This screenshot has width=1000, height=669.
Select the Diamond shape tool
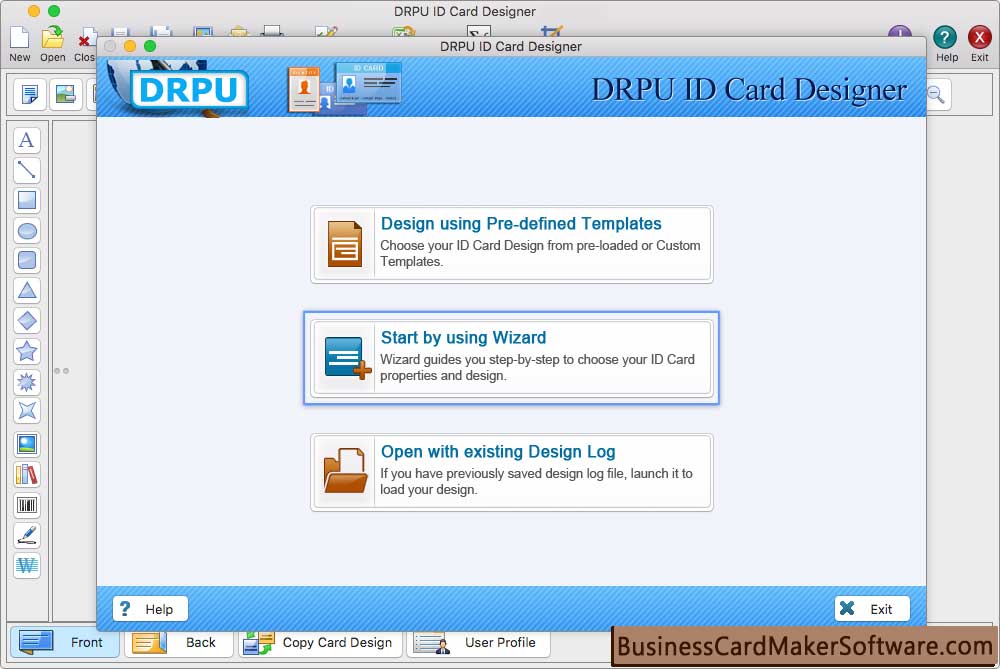click(27, 321)
